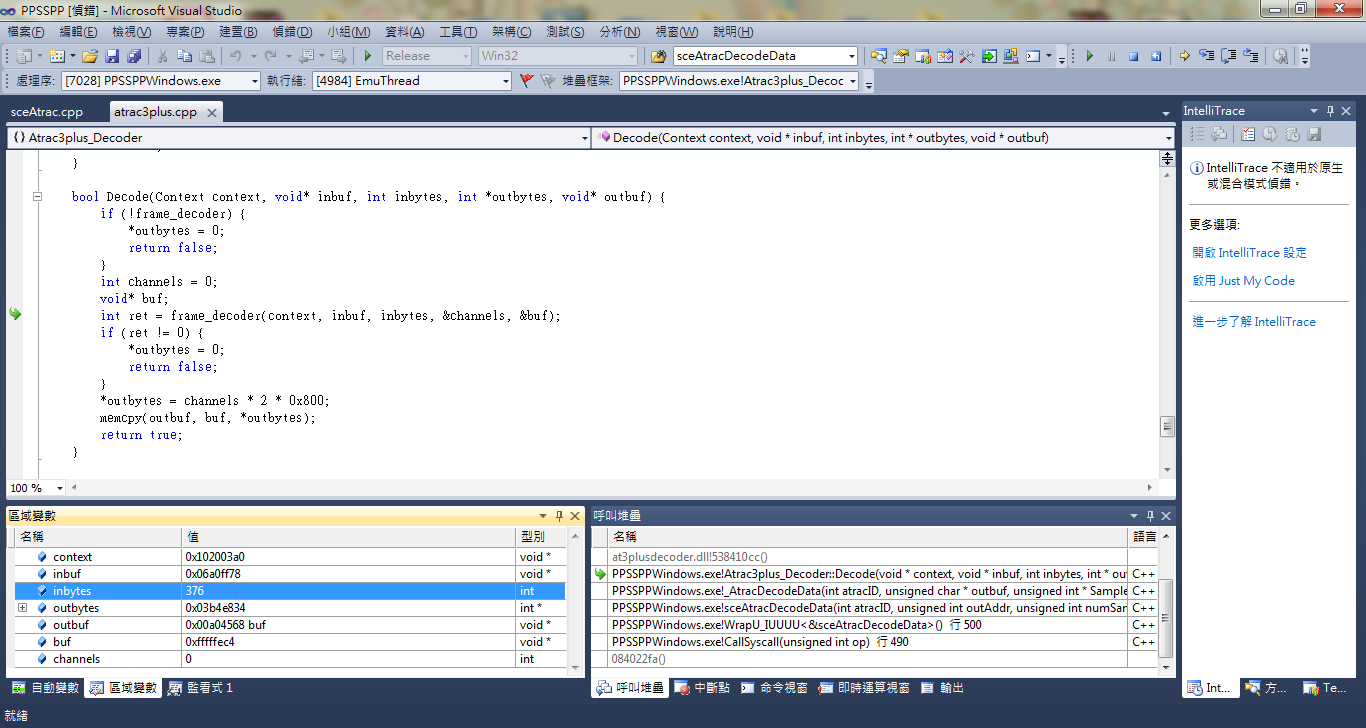Click the code editor vertical scrollbar thumb
Viewport: 1366px width, 728px height.
tap(1167, 427)
